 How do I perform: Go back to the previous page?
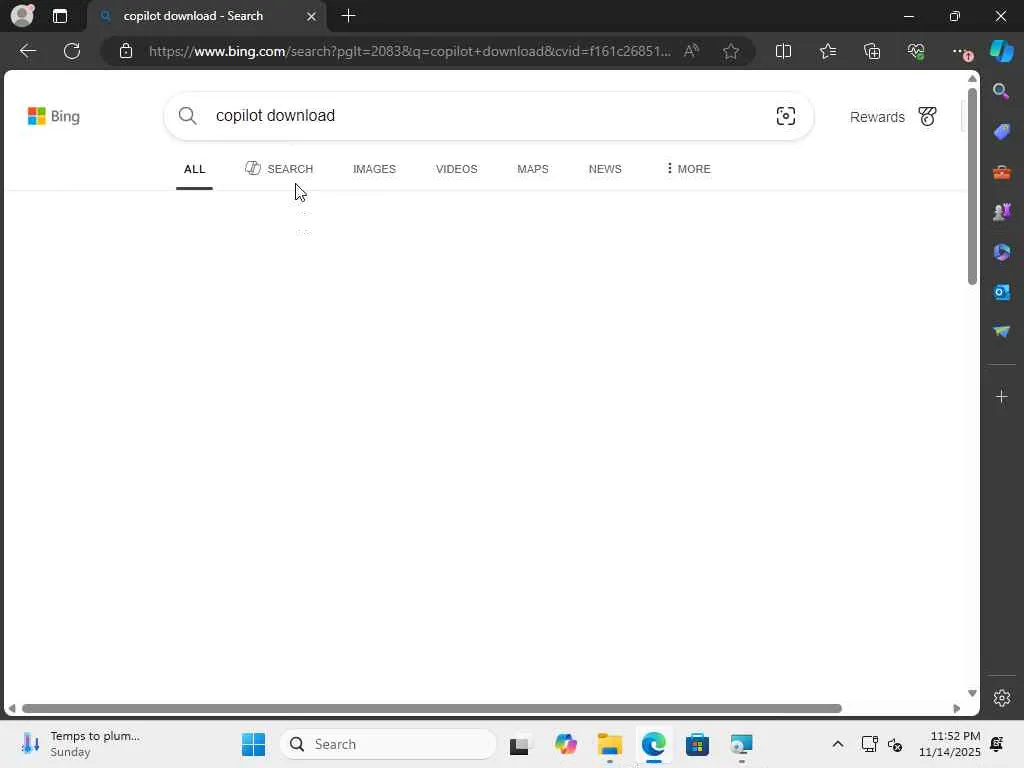coord(27,51)
